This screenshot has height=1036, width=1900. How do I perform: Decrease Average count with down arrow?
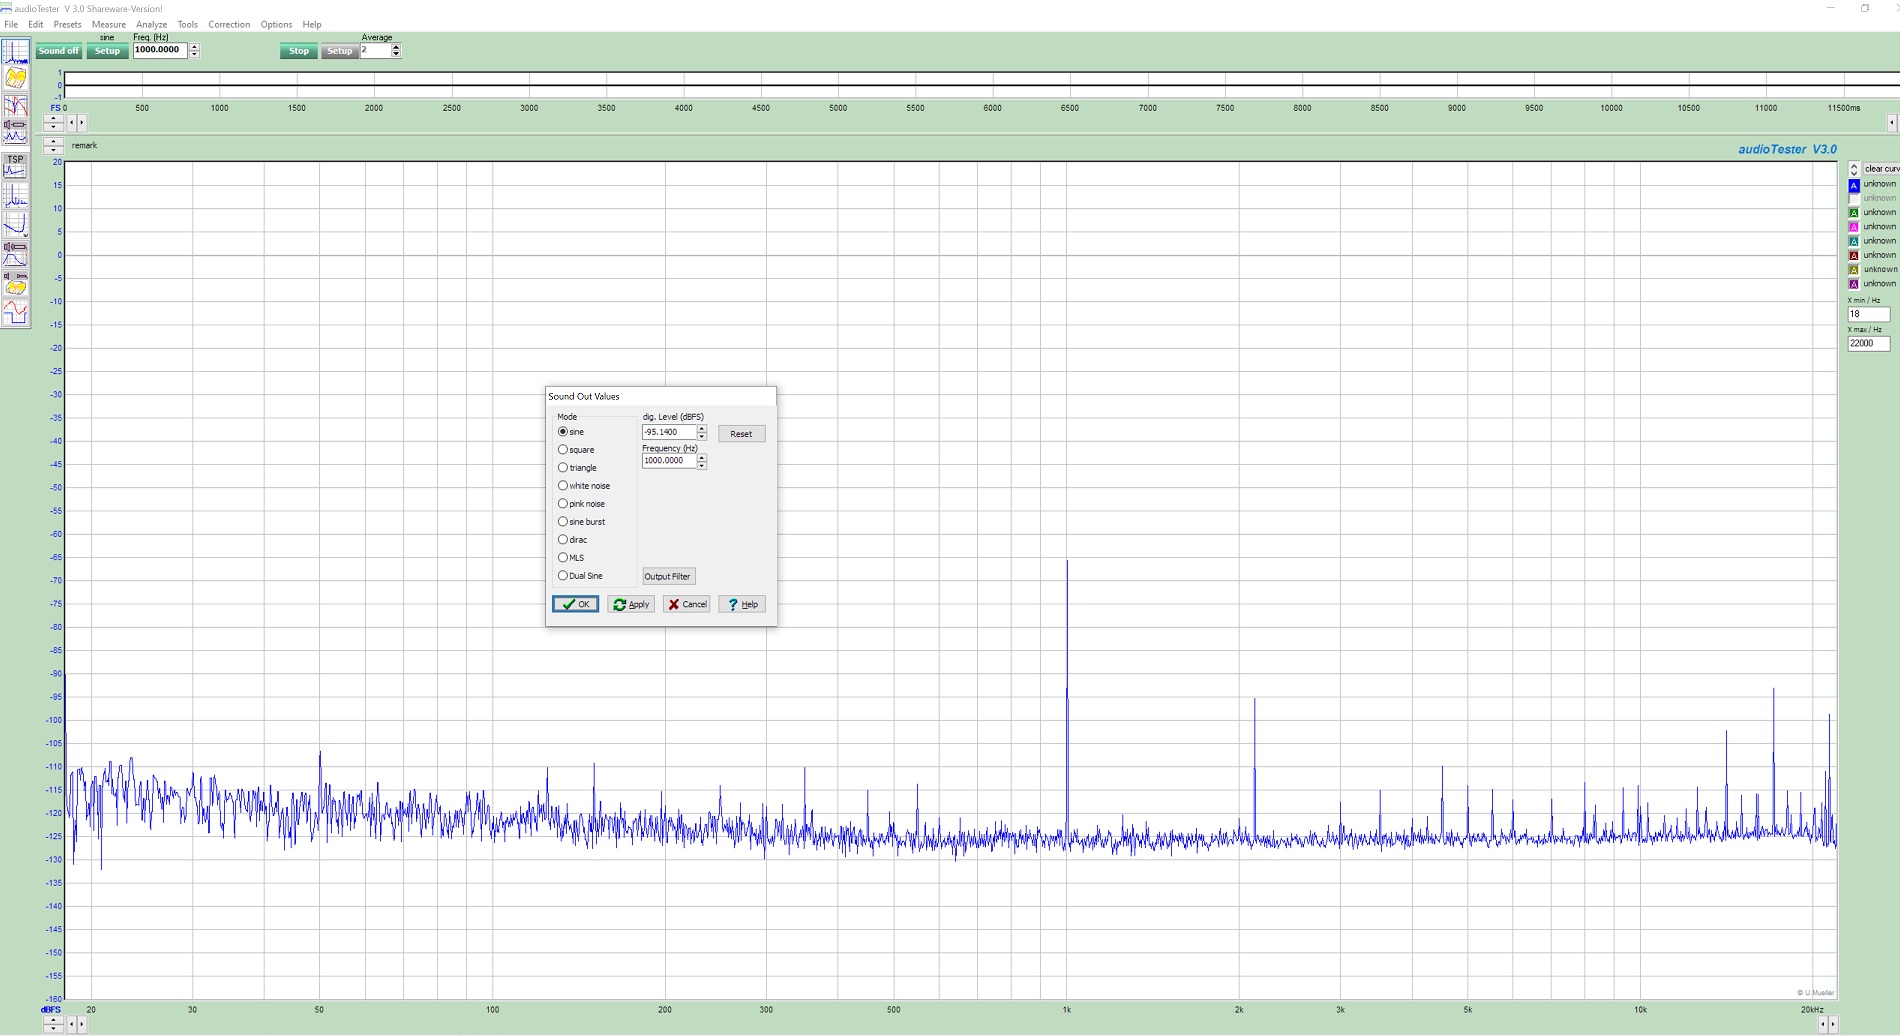396,54
